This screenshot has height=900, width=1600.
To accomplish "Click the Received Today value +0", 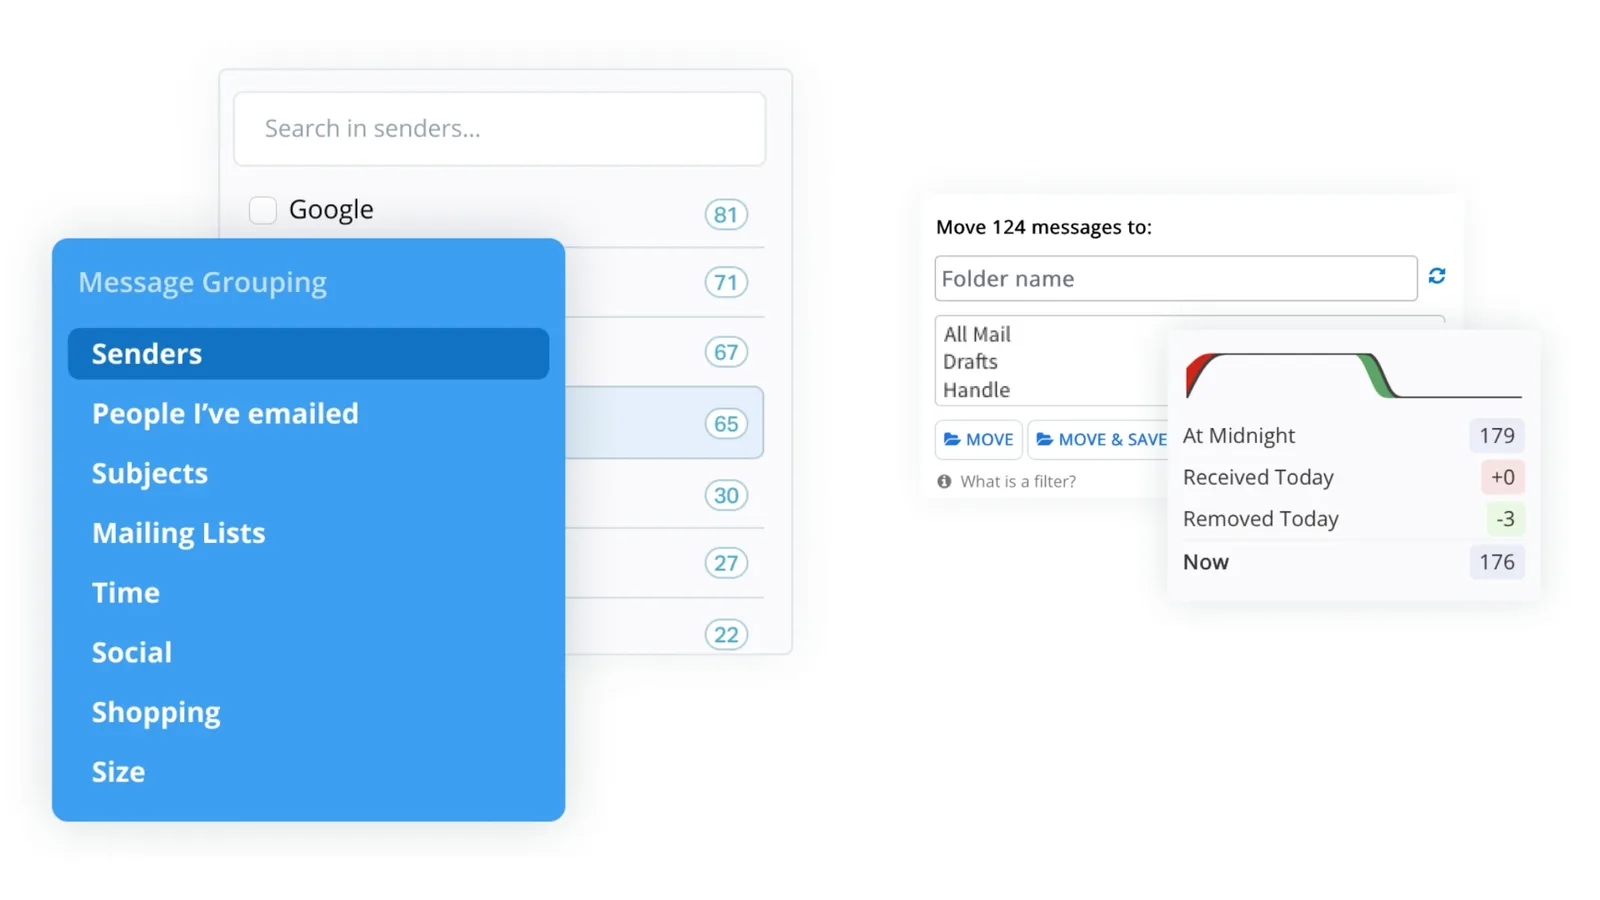I will (x=1503, y=477).
